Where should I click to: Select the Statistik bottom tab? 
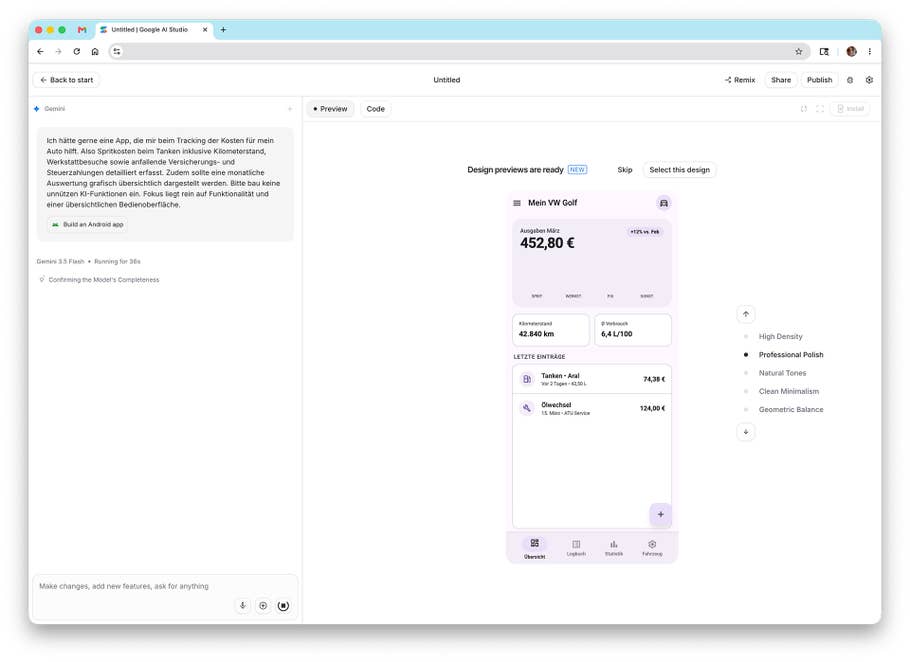tap(613, 548)
